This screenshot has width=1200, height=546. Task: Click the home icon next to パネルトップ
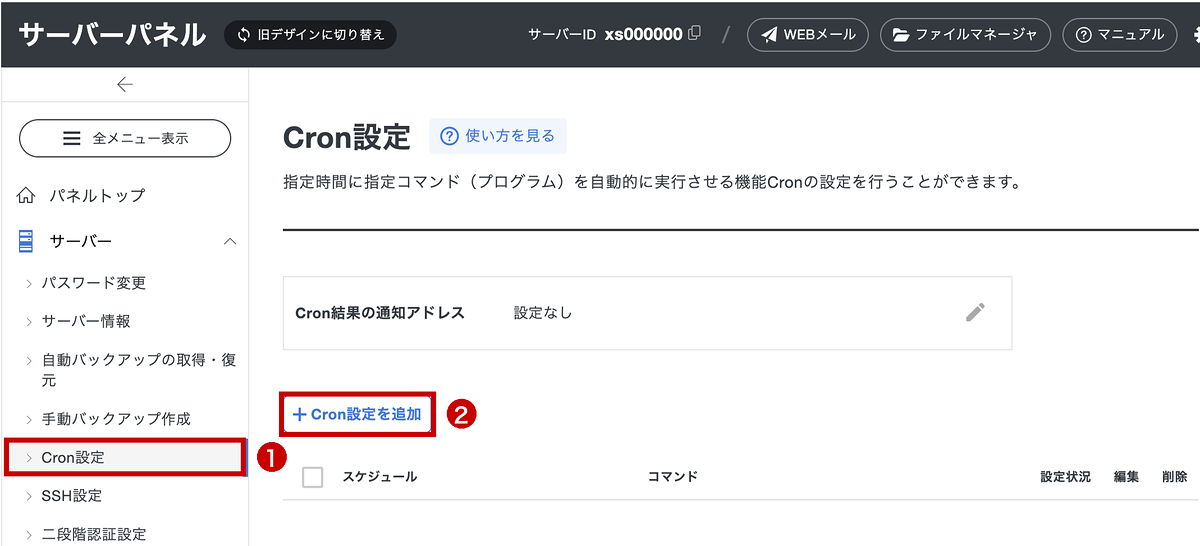[x=27, y=195]
